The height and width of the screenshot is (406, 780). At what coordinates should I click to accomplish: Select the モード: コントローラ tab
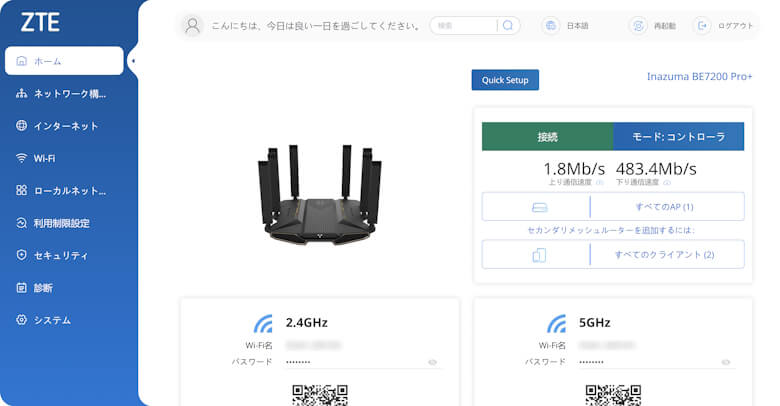[678, 137]
